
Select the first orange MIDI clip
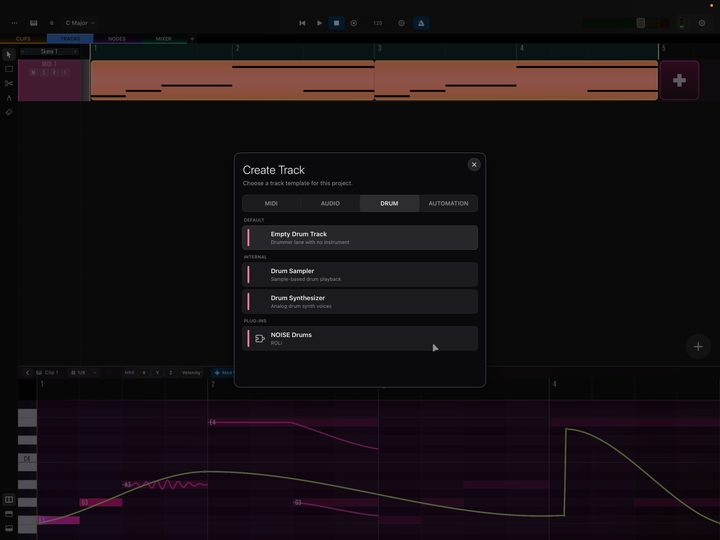click(x=232, y=80)
